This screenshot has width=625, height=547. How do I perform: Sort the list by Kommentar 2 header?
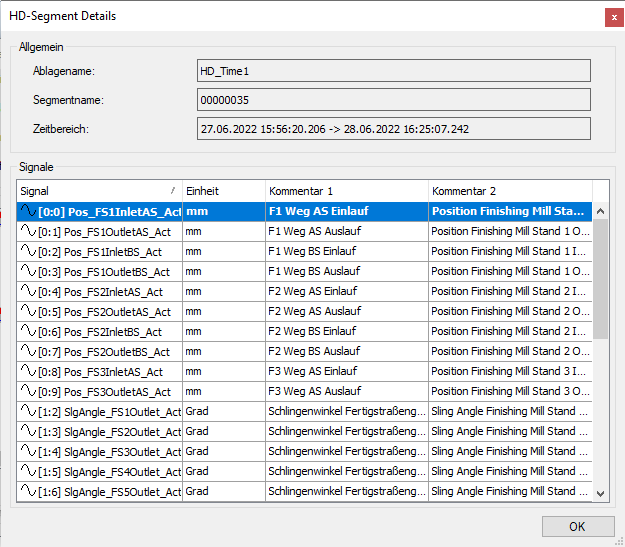510,190
